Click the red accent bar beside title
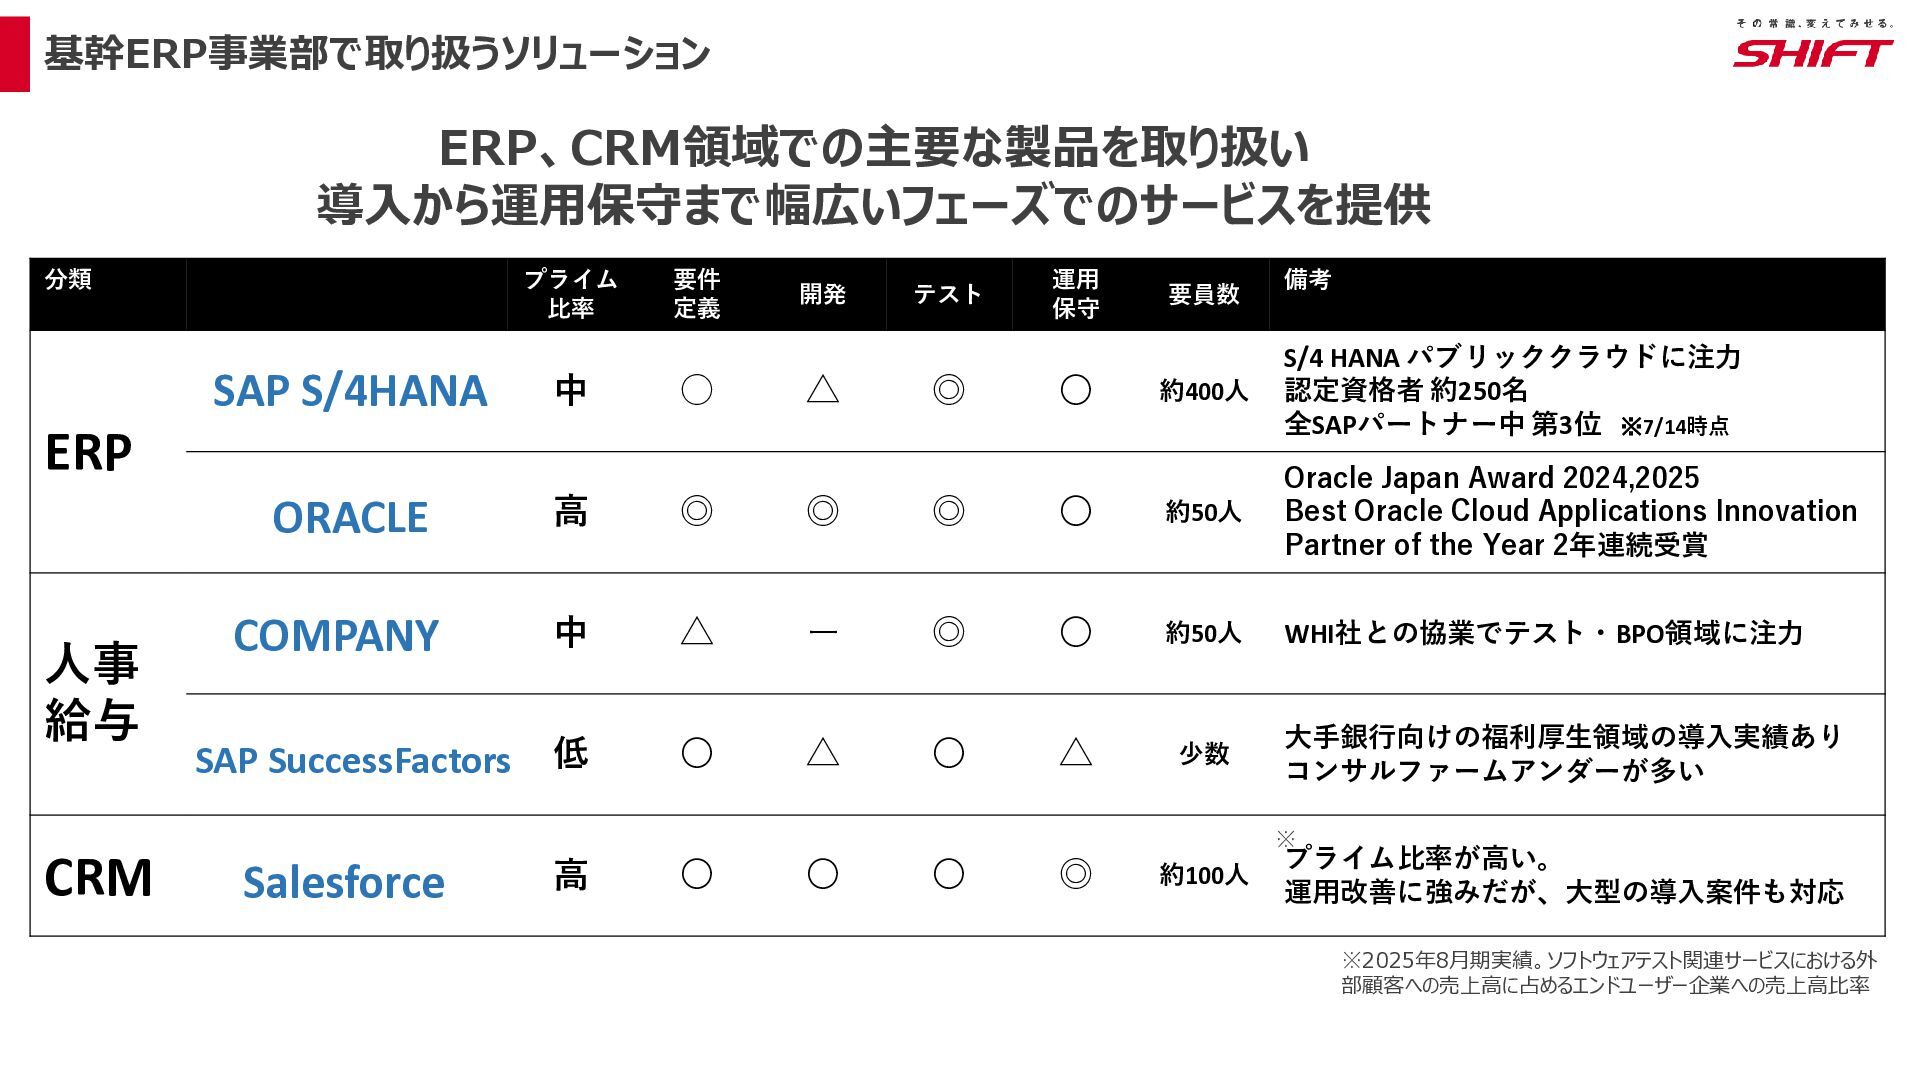 click(x=15, y=54)
